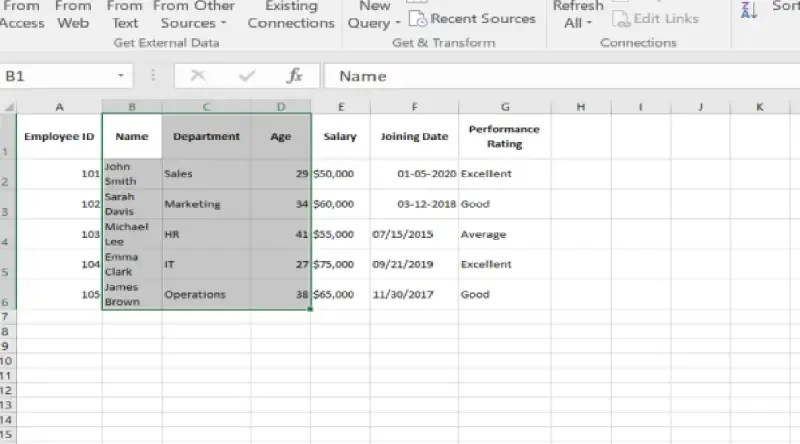Select column B header
The height and width of the screenshot is (444, 800).
132,107
